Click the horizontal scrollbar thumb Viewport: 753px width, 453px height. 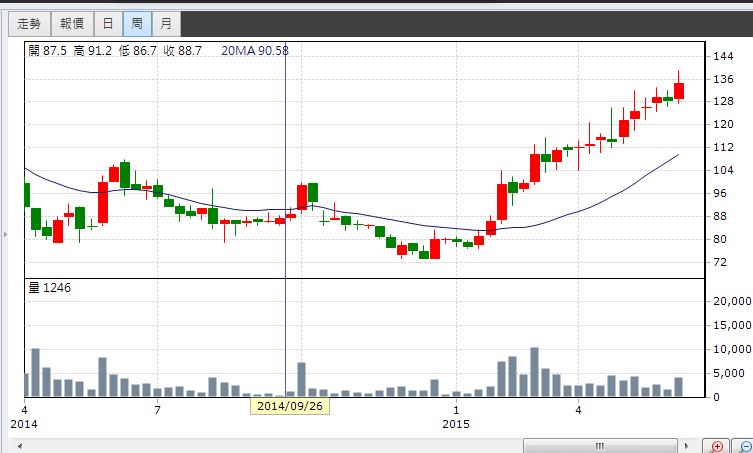(600, 446)
